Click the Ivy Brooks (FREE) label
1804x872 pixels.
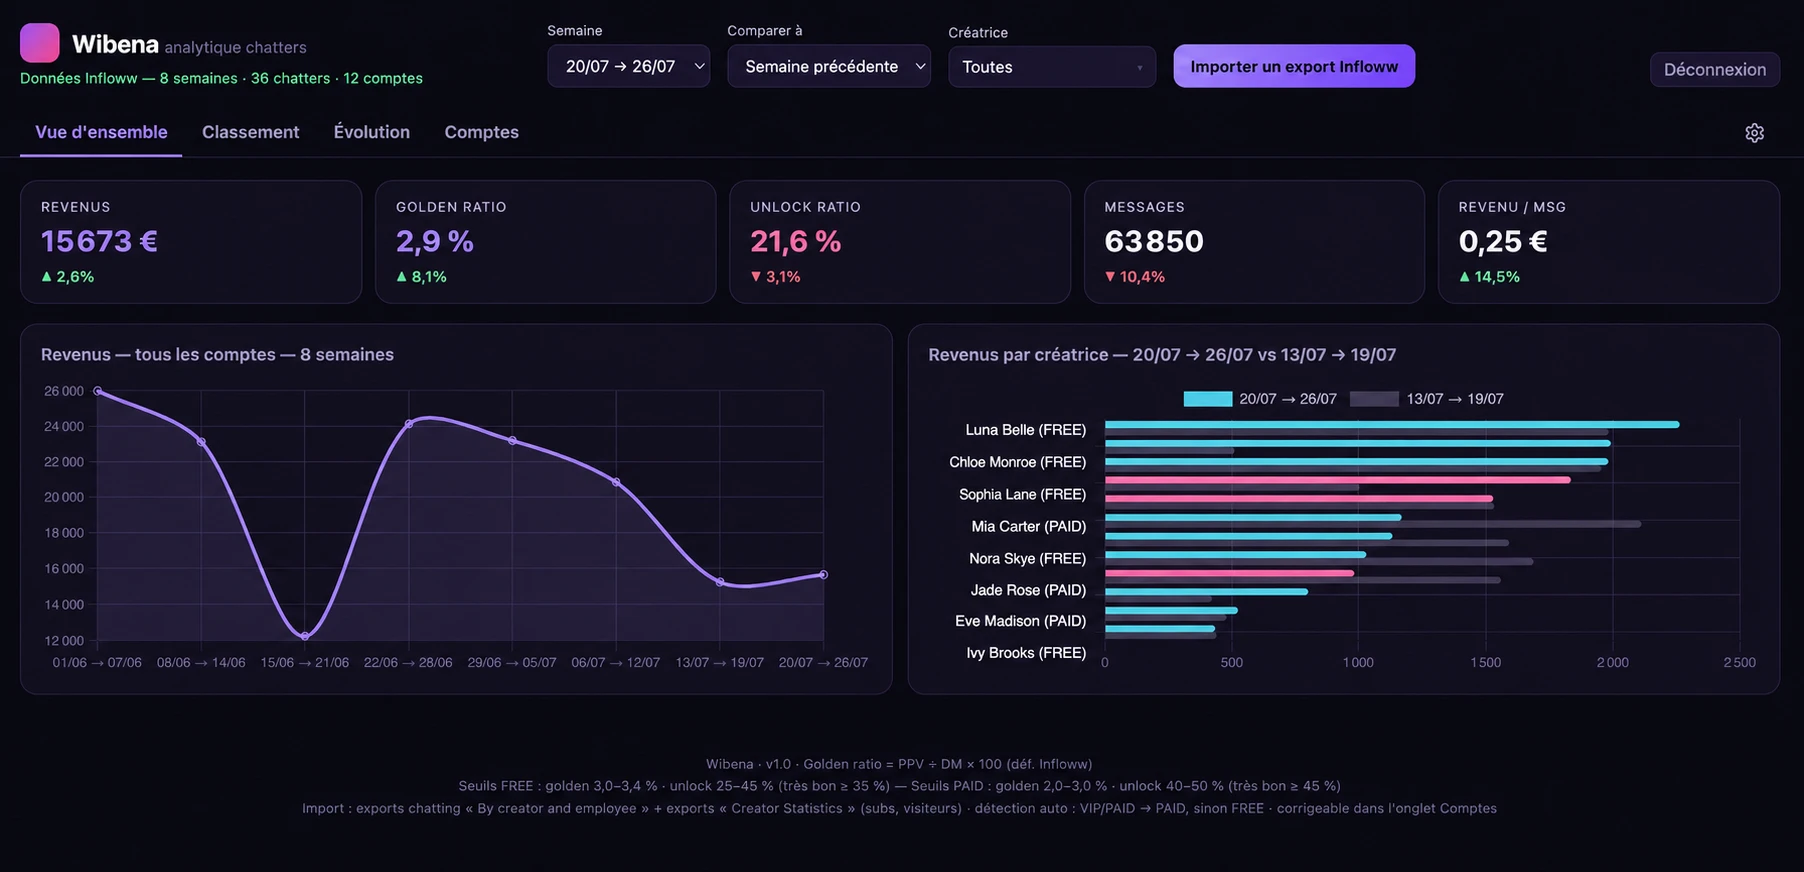(1026, 653)
